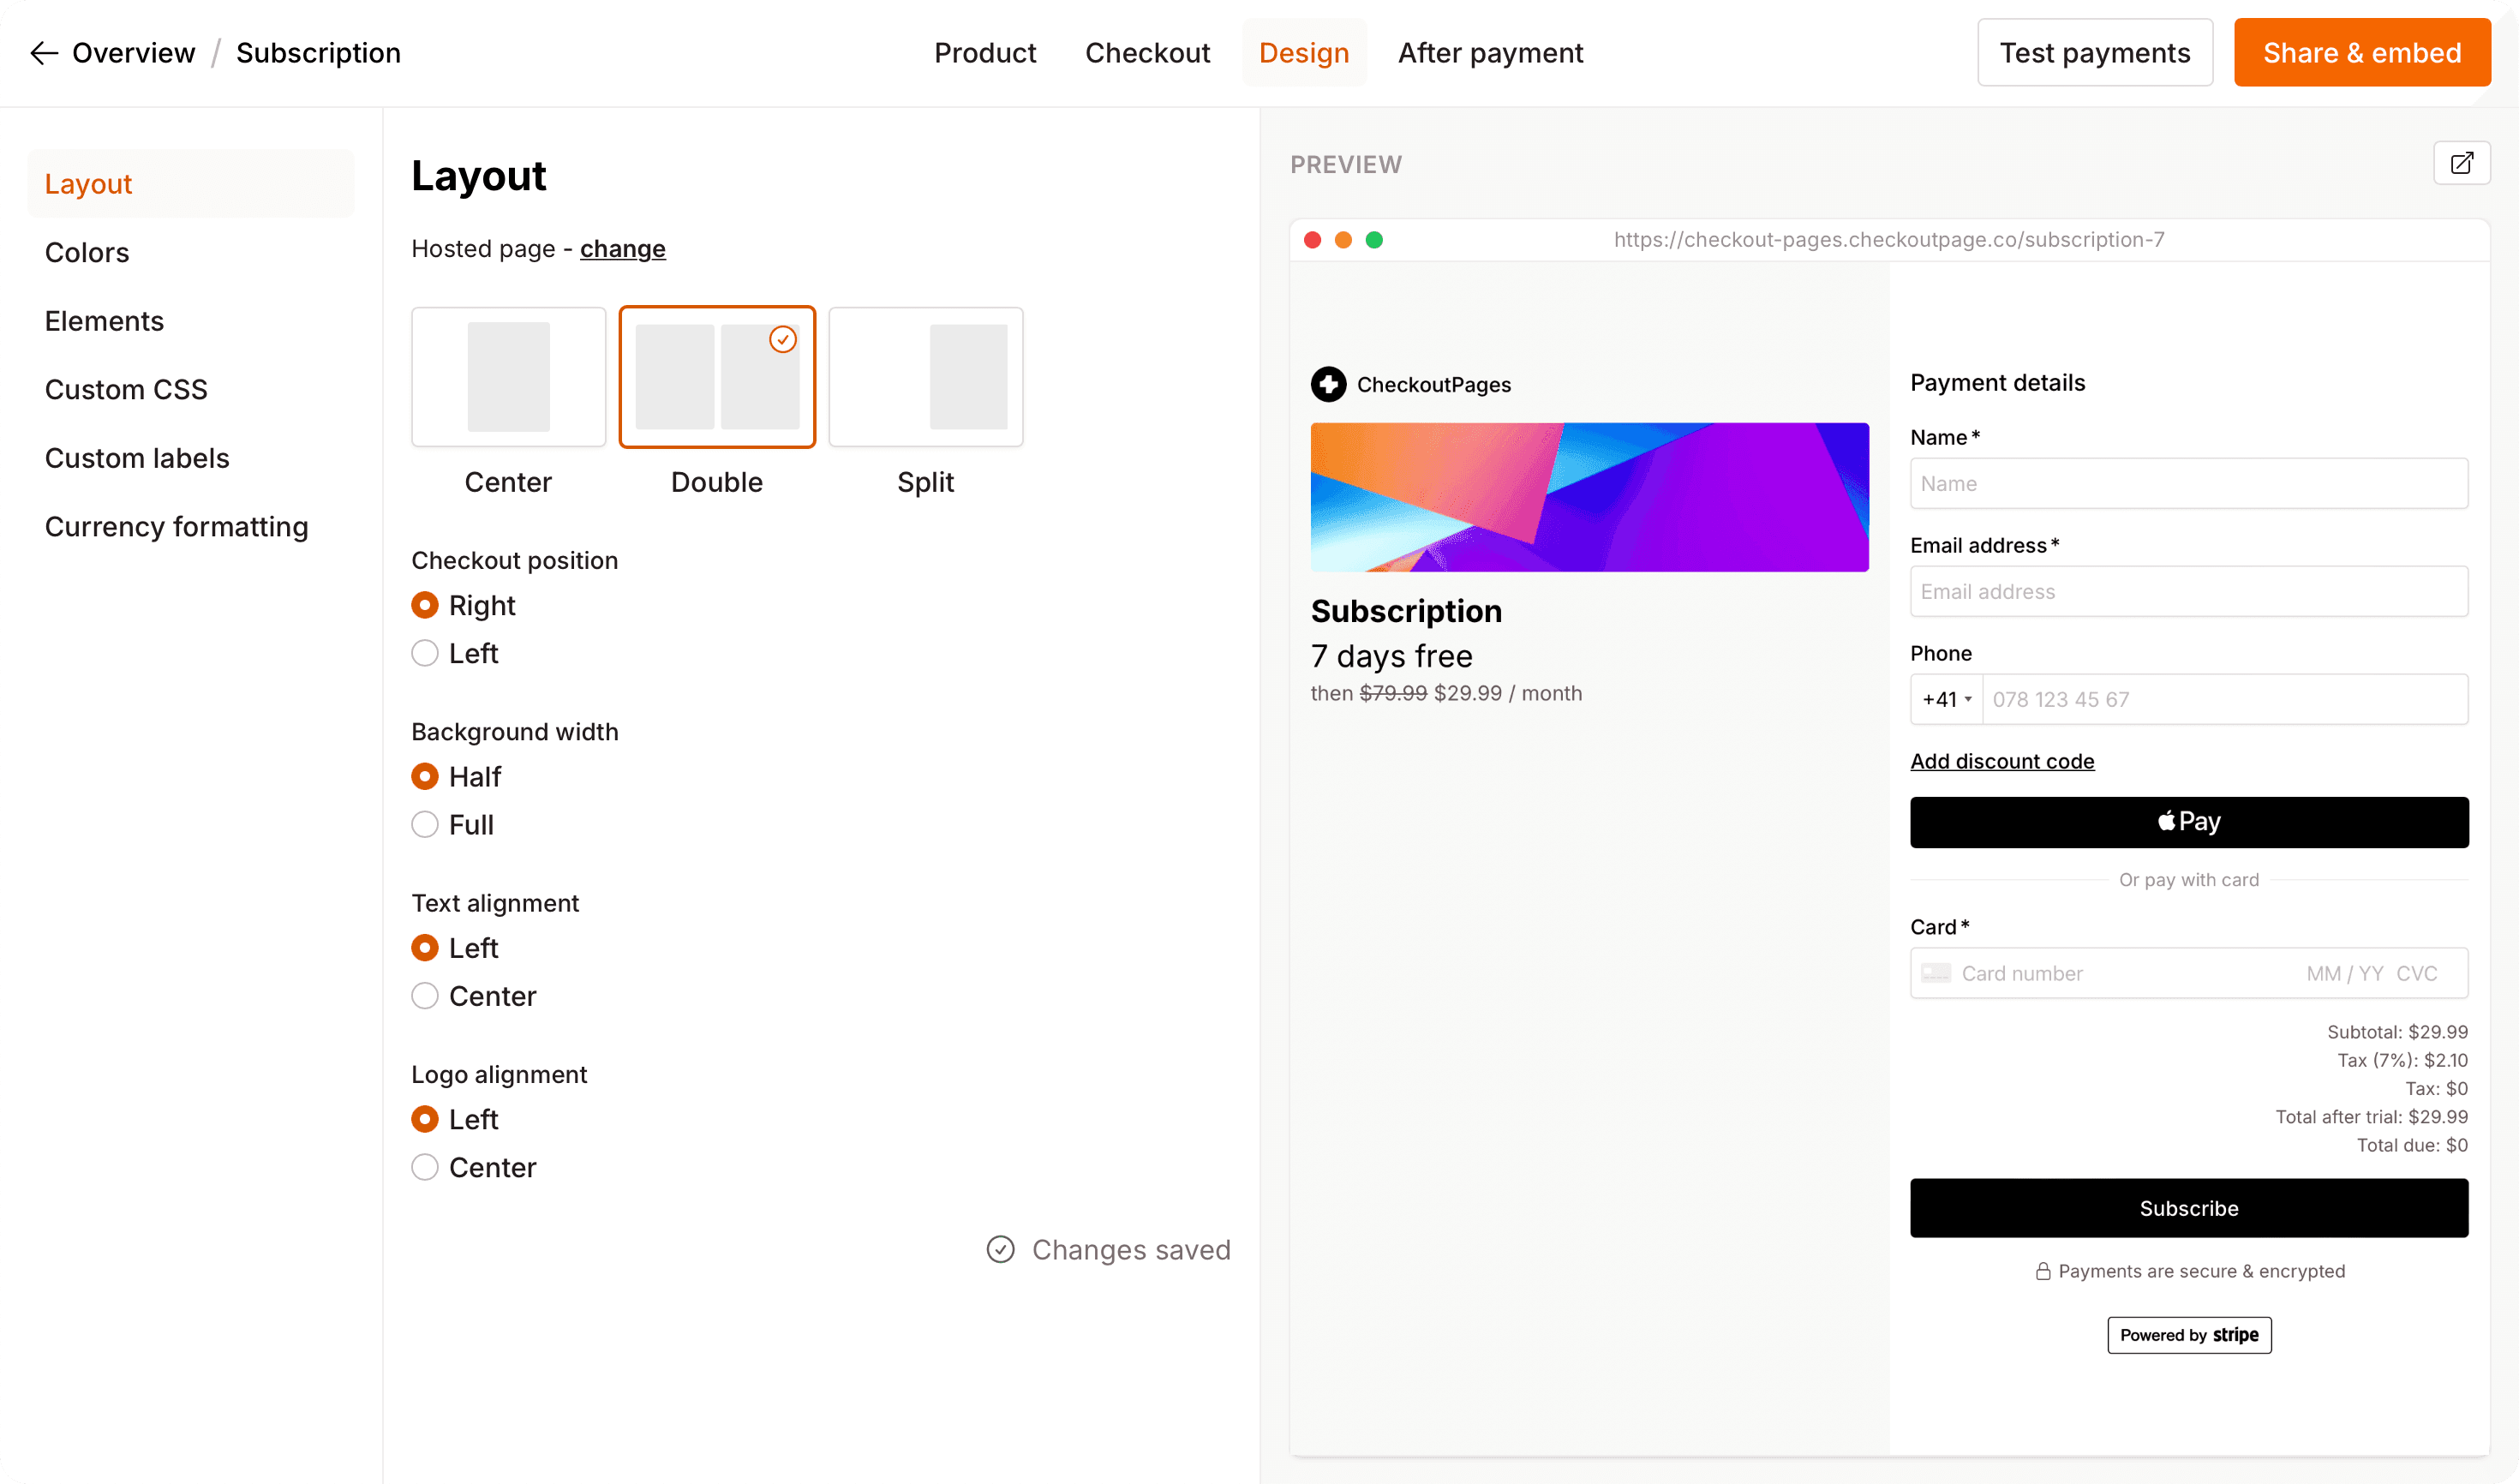Click the Changes saved checkmark icon
The height and width of the screenshot is (1484, 2519).
[1001, 1249]
